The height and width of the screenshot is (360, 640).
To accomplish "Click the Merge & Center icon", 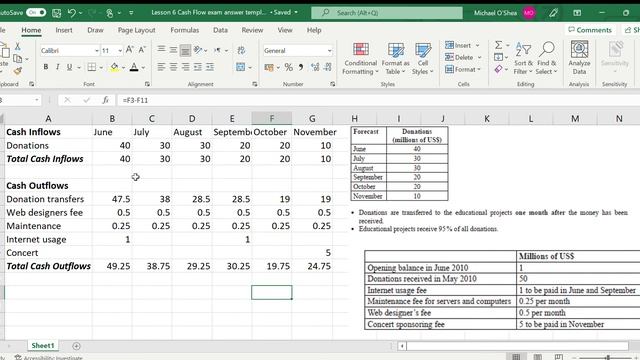I will pos(240,67).
